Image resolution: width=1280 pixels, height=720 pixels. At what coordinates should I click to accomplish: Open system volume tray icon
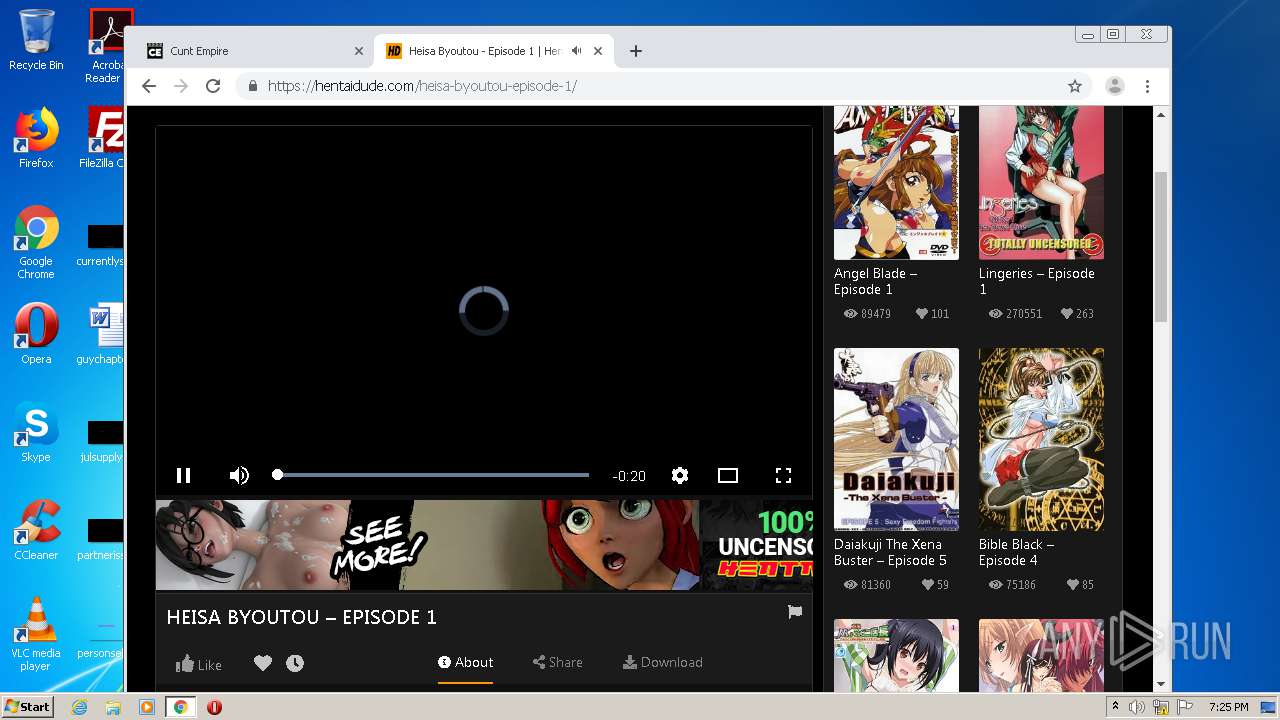pos(1137,707)
